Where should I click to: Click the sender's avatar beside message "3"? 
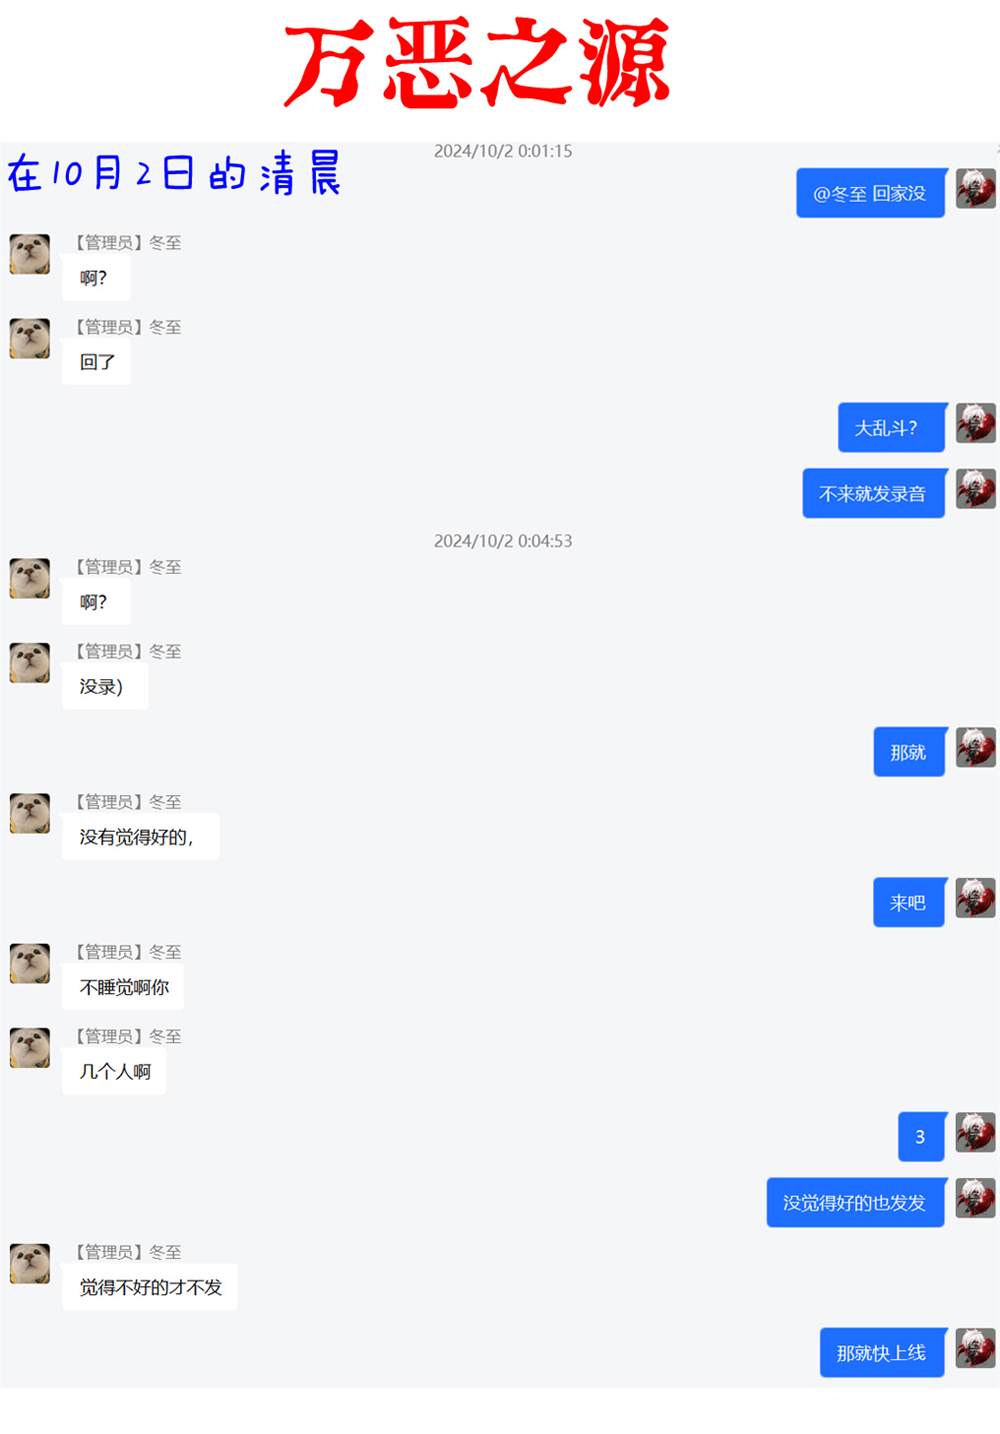(975, 1132)
